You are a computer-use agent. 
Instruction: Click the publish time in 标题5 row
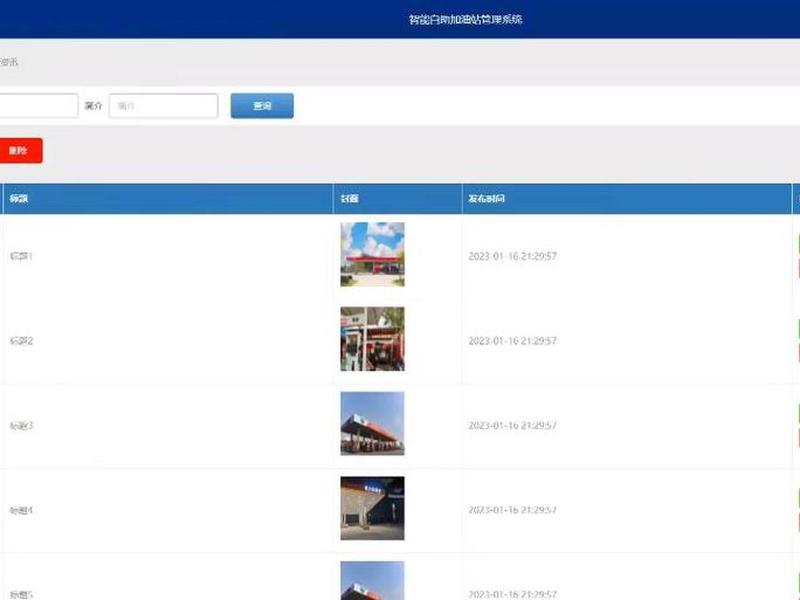(x=512, y=594)
